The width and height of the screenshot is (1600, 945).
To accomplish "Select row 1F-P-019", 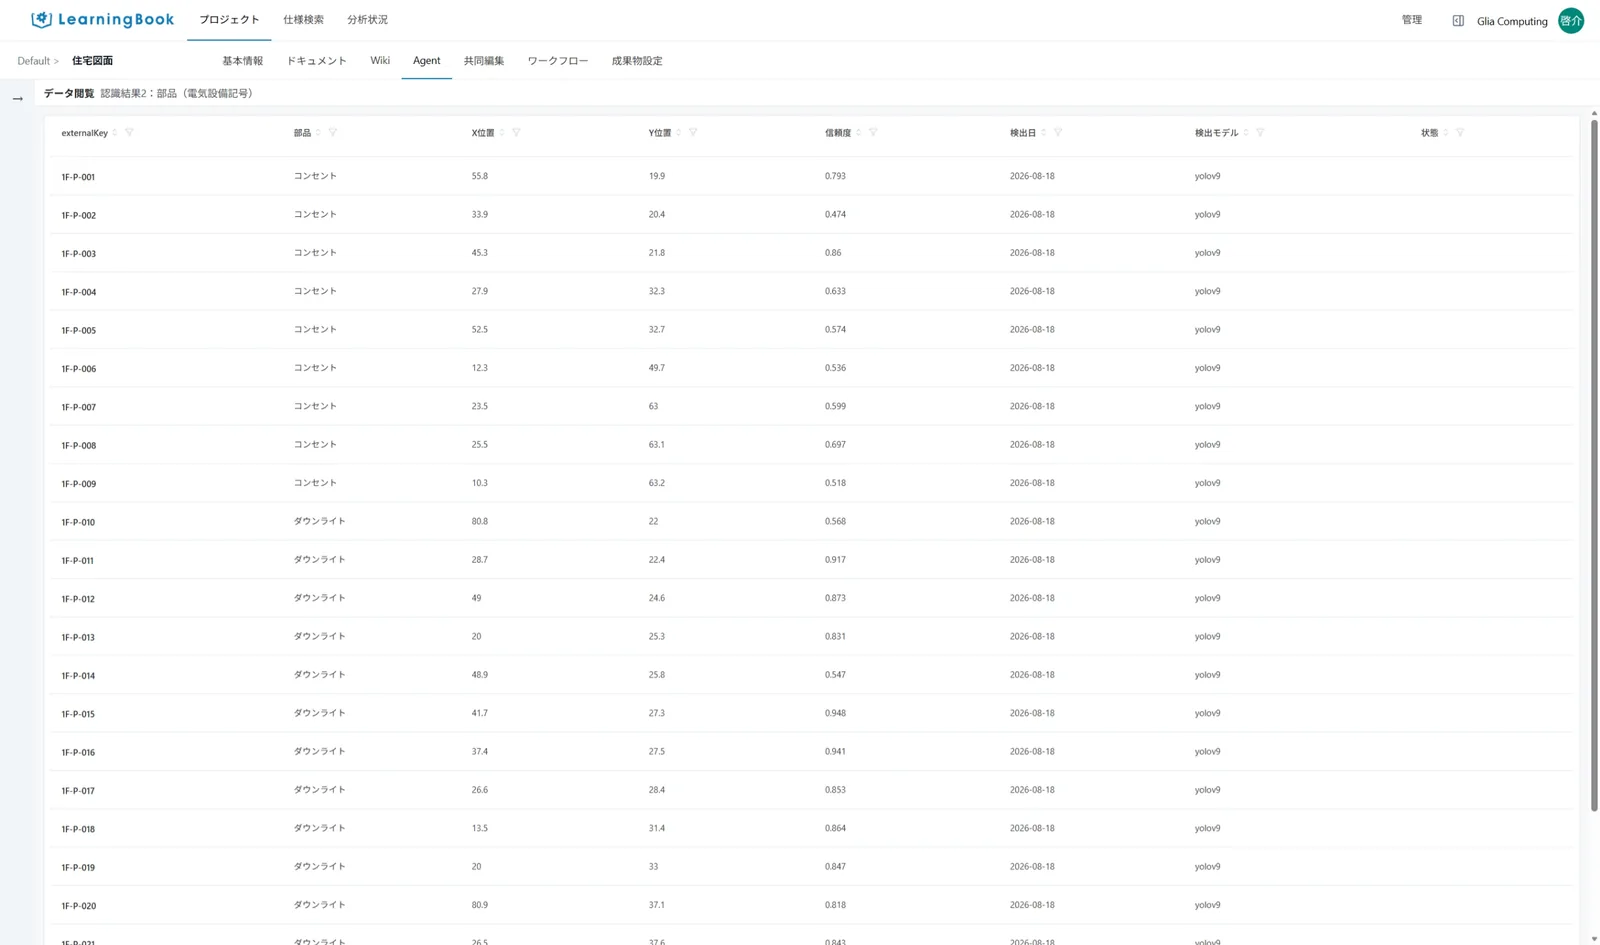I will (810, 867).
